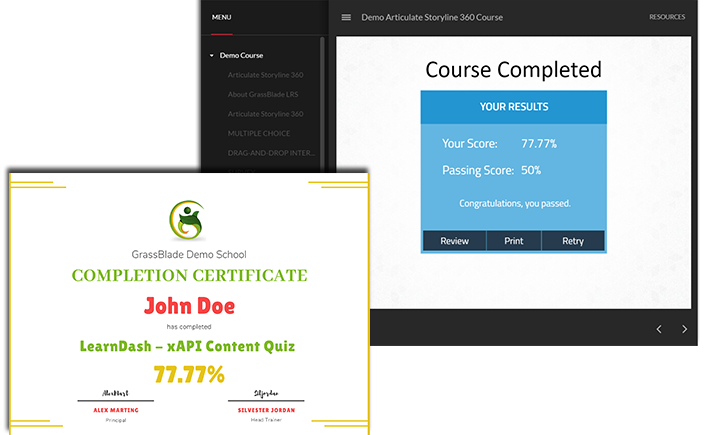
Task: Open the MENU tab
Action: pyautogui.click(x=222, y=17)
